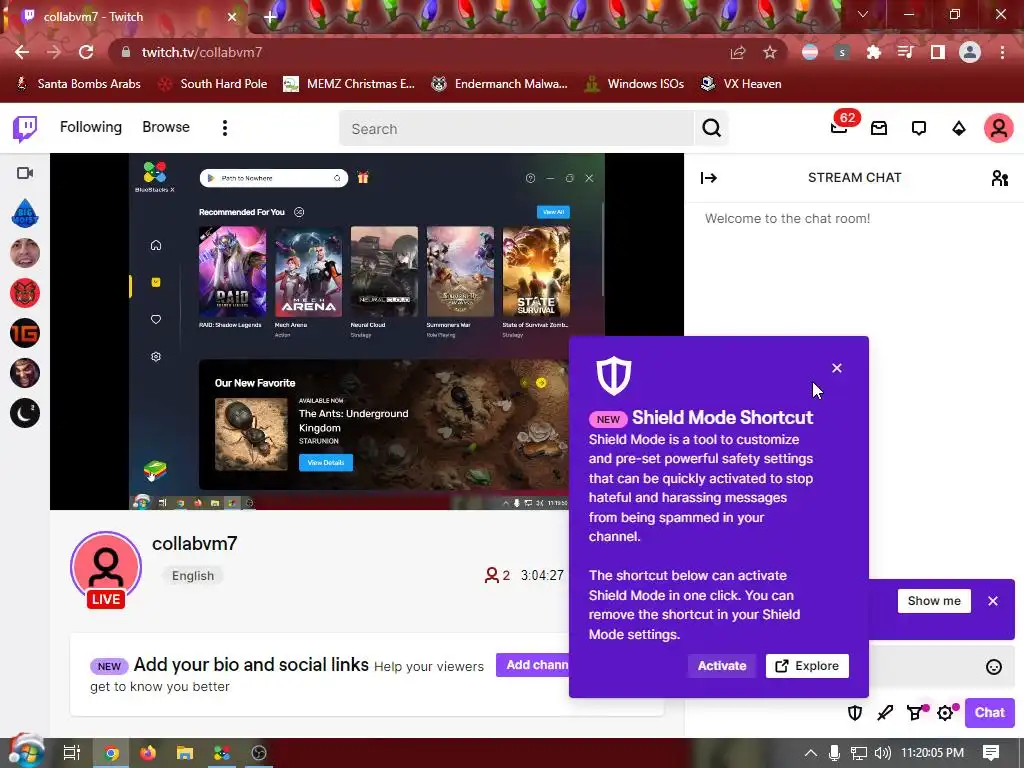Image resolution: width=1024 pixels, height=768 pixels.
Task: Open the Chrome extensions puzzle icon
Action: point(874,52)
